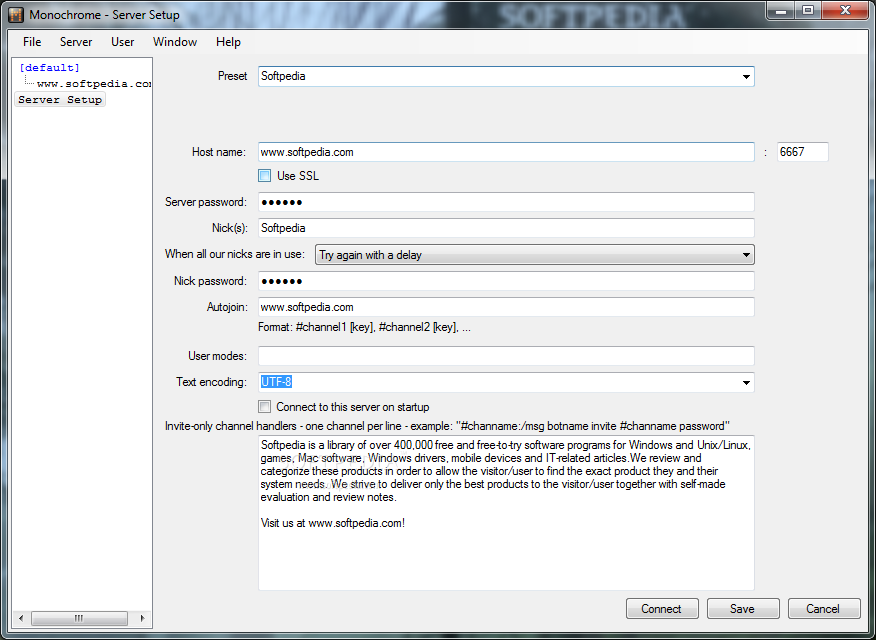Click the Autojoin input field
Viewport: 876px width, 640px height.
click(506, 307)
